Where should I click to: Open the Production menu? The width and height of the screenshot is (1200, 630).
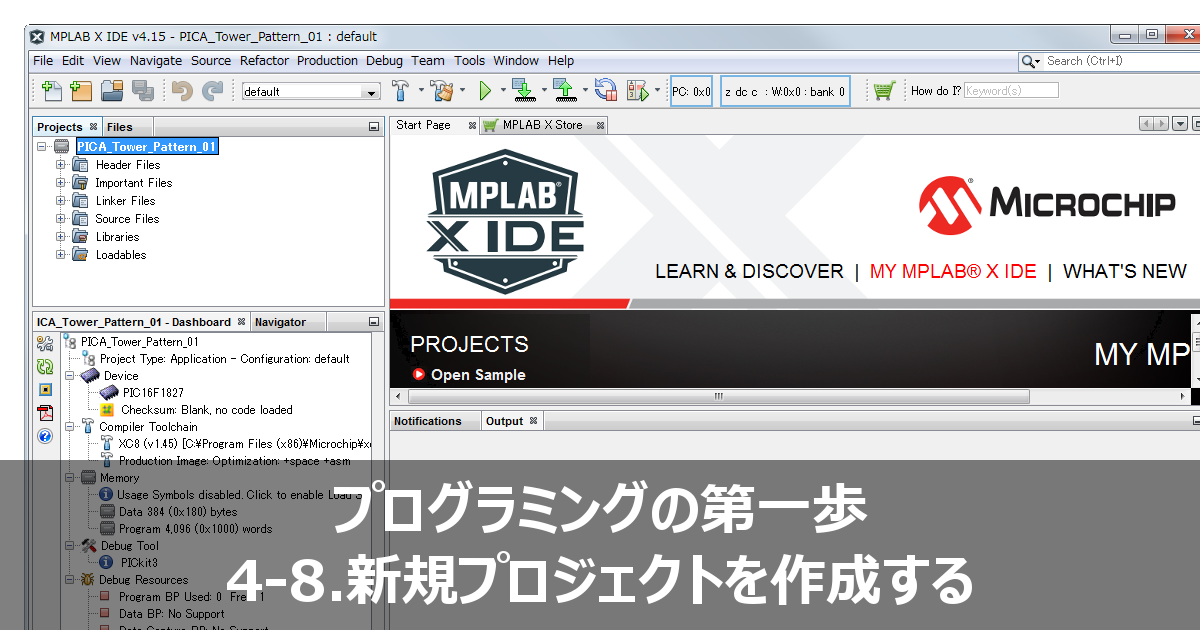click(x=327, y=61)
